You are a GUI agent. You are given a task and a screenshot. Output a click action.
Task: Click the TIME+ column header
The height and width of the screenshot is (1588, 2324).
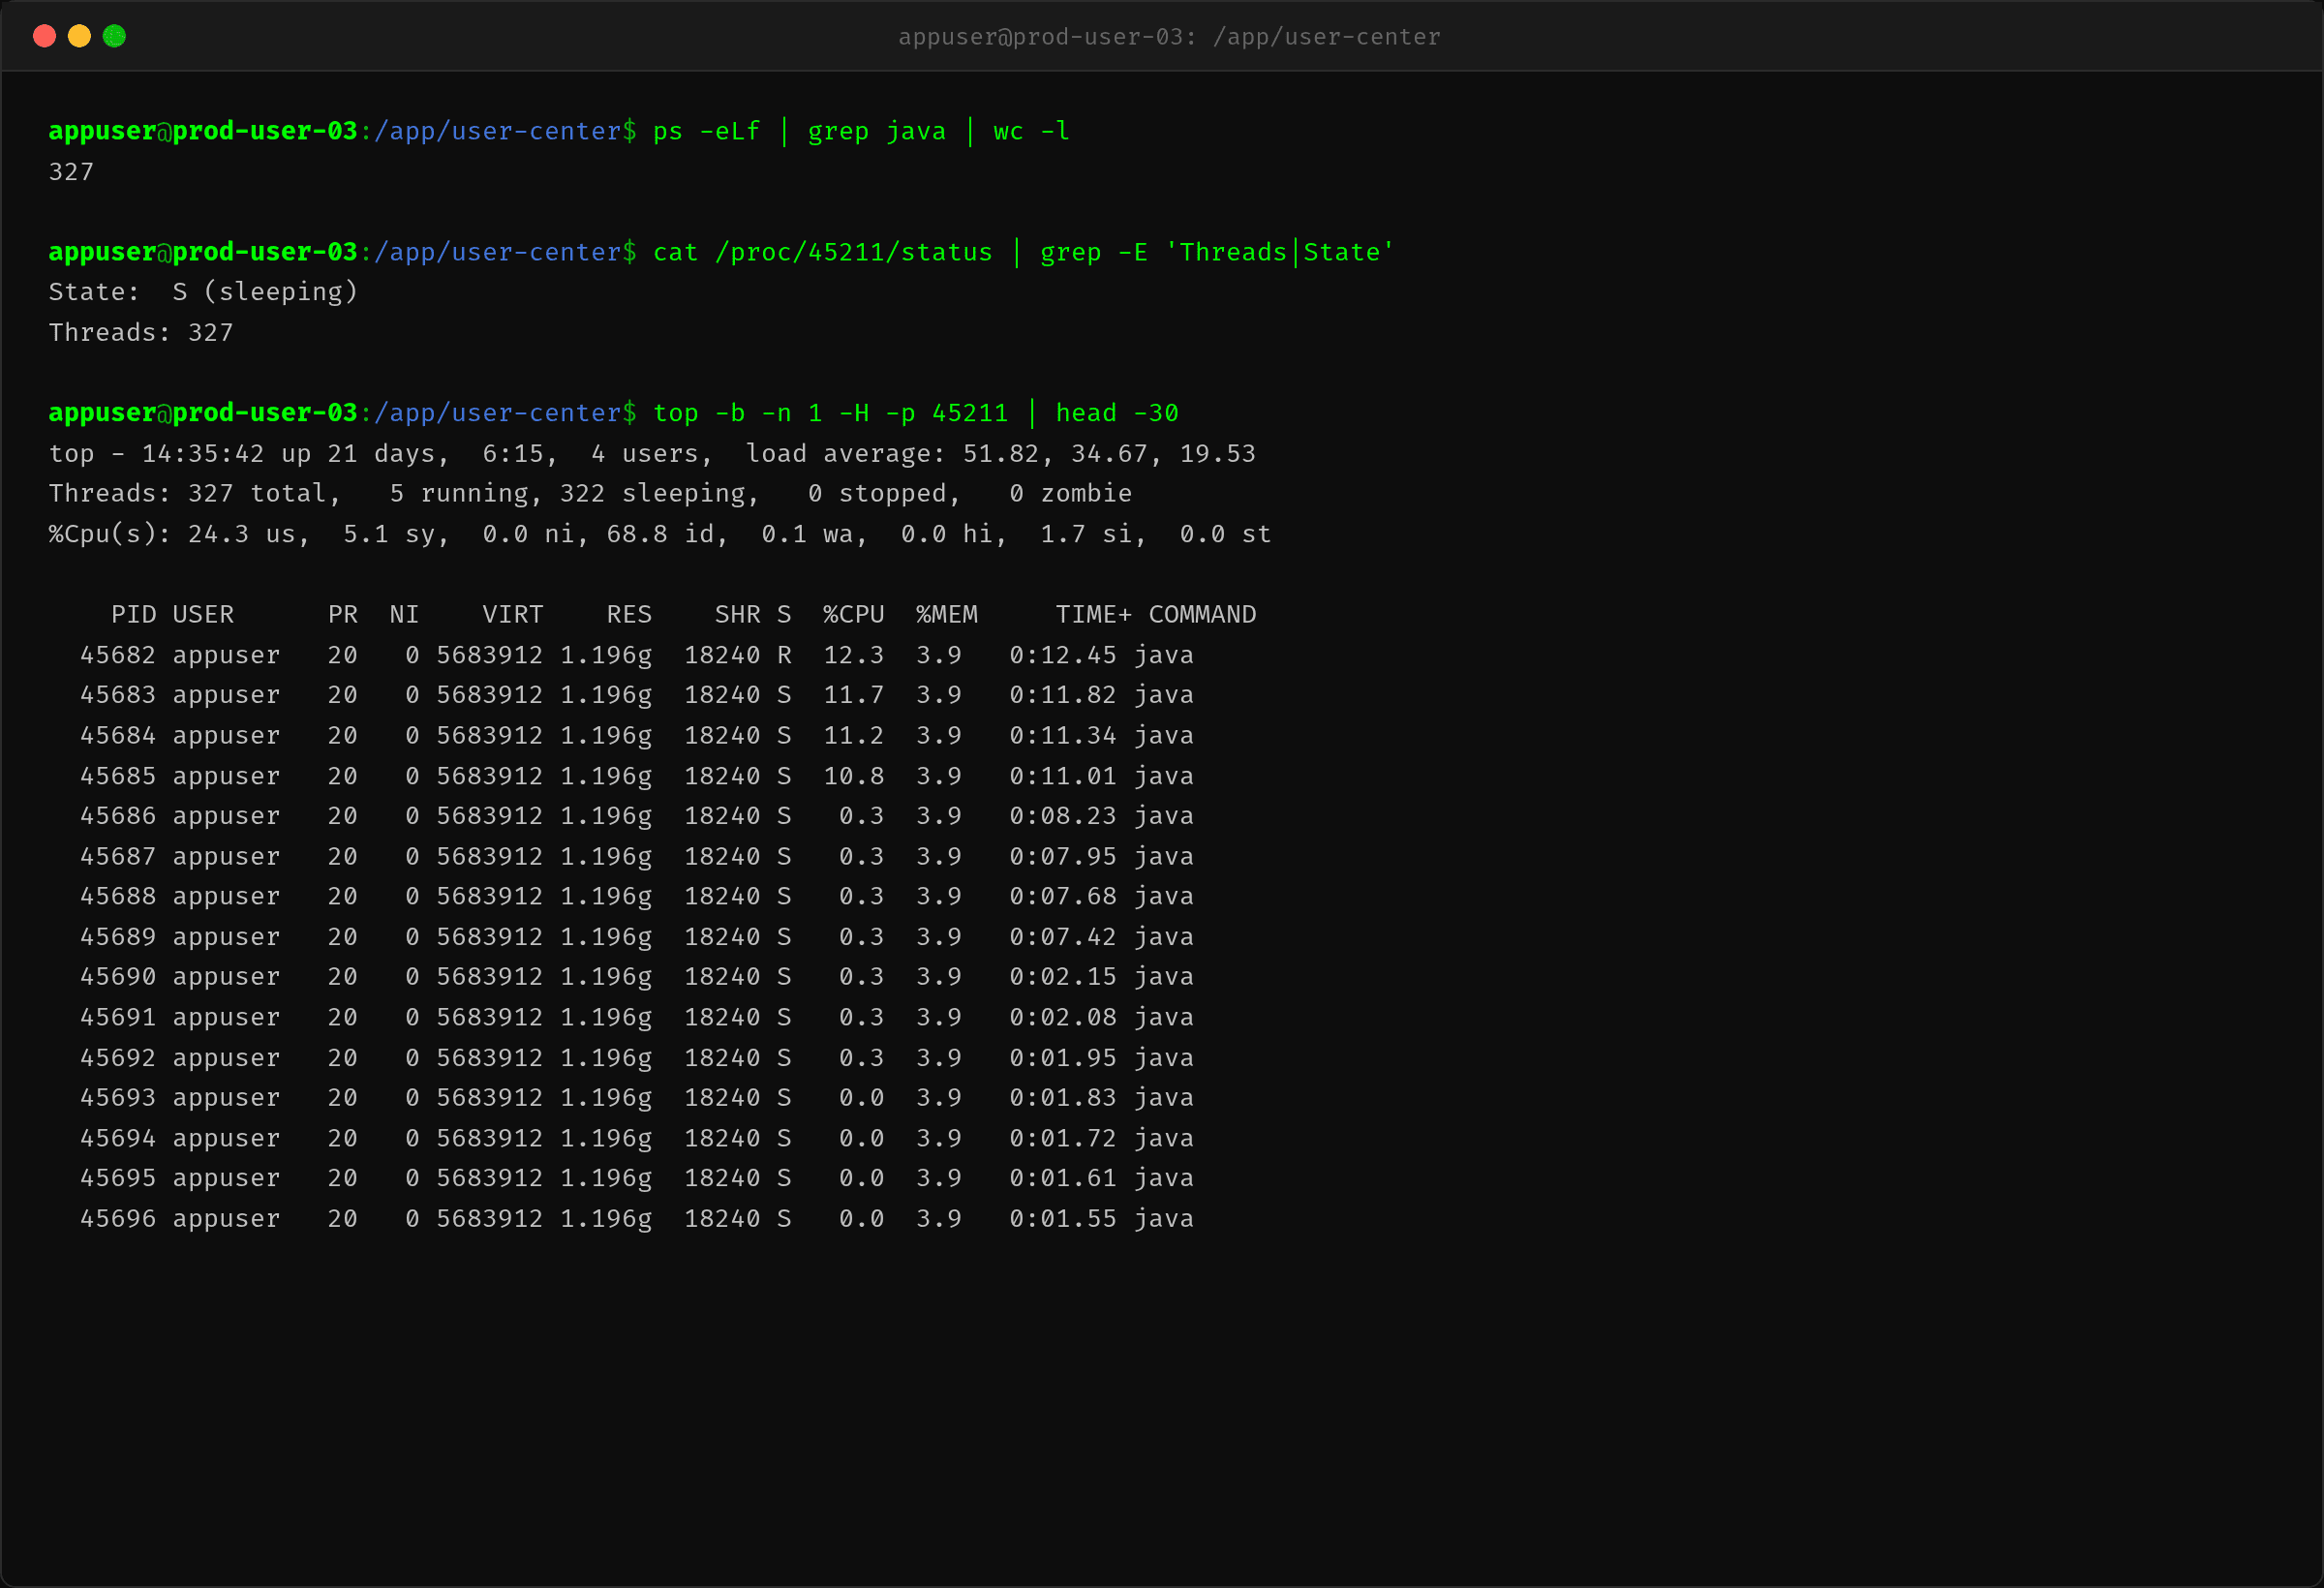coord(1093,615)
